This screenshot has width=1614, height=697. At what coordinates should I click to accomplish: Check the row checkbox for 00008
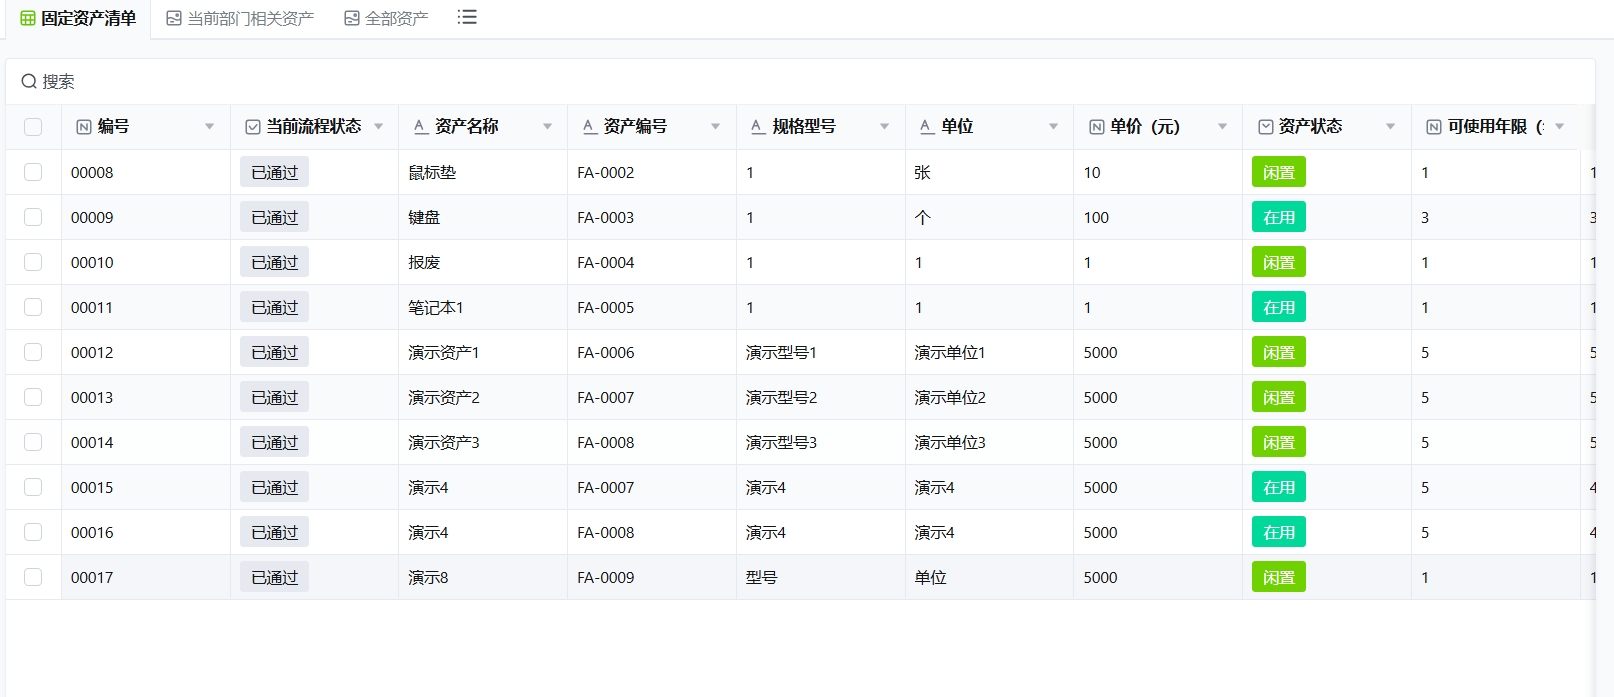33,172
